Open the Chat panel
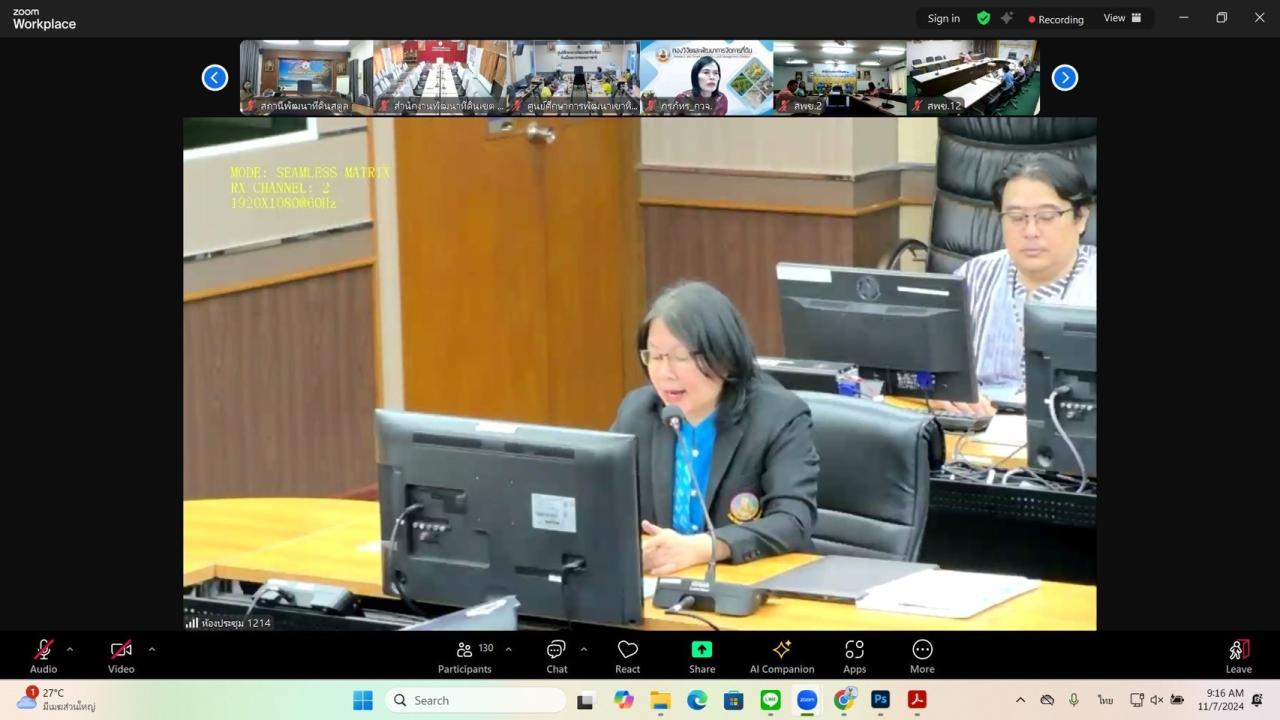Image resolution: width=1280 pixels, height=720 pixels. point(557,656)
